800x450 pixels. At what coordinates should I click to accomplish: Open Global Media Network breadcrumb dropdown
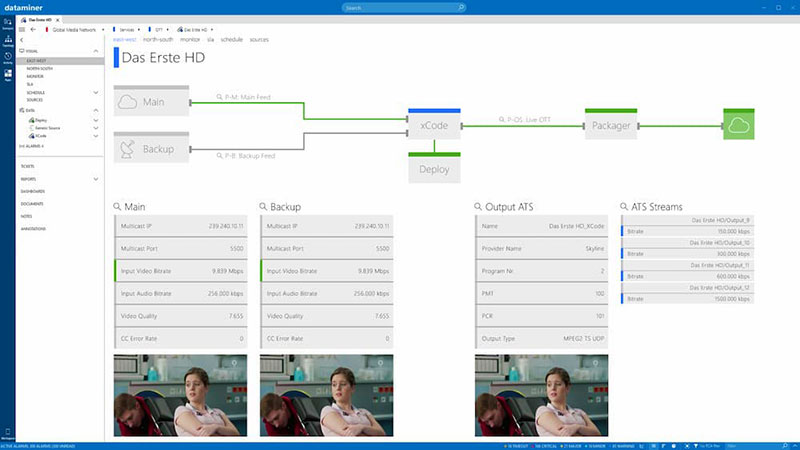click(103, 30)
